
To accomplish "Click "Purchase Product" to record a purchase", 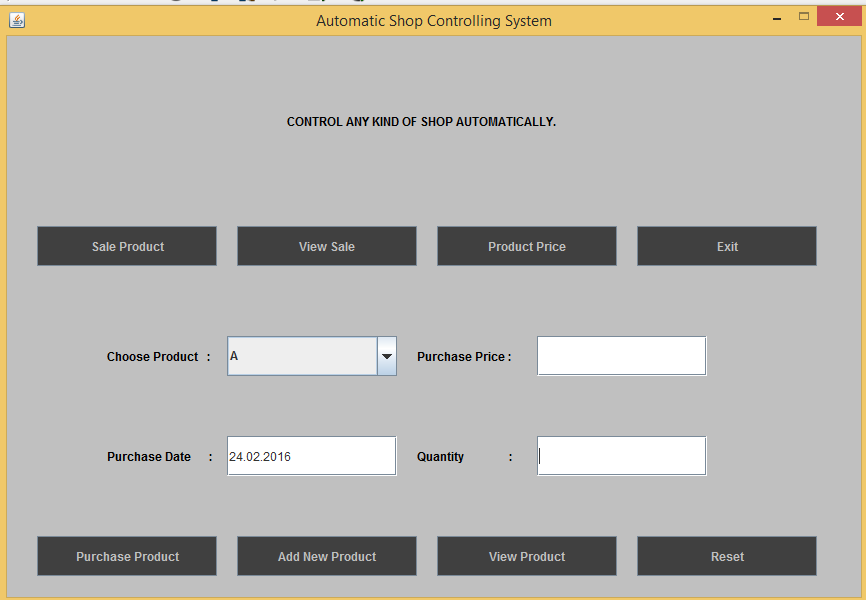I will pyautogui.click(x=126, y=556).
